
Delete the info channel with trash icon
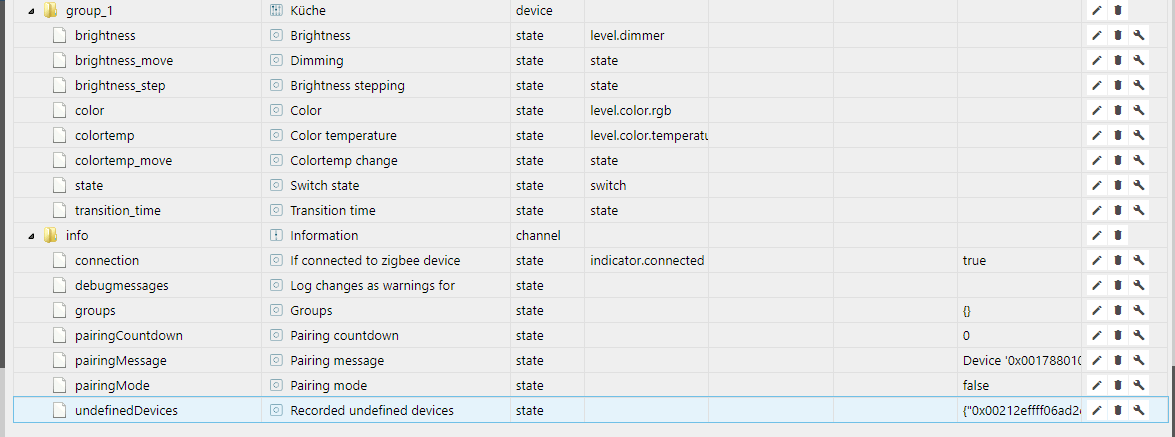(1118, 235)
